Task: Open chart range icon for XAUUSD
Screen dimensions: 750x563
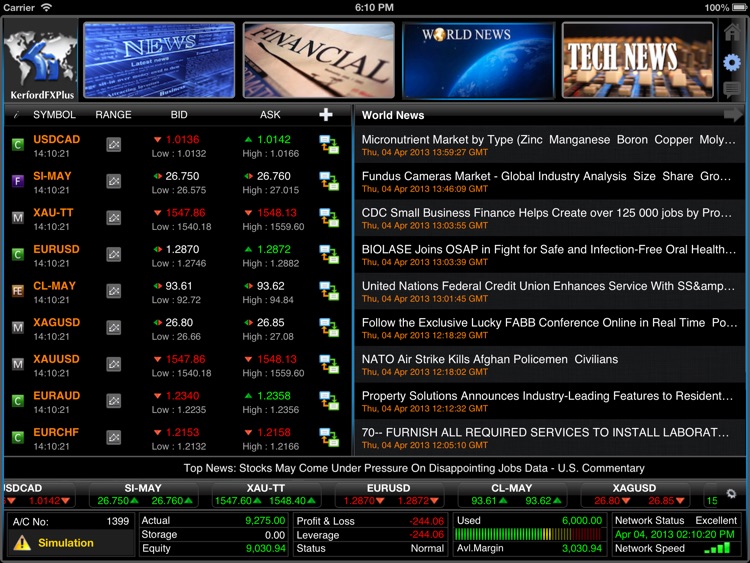Action: [x=113, y=364]
